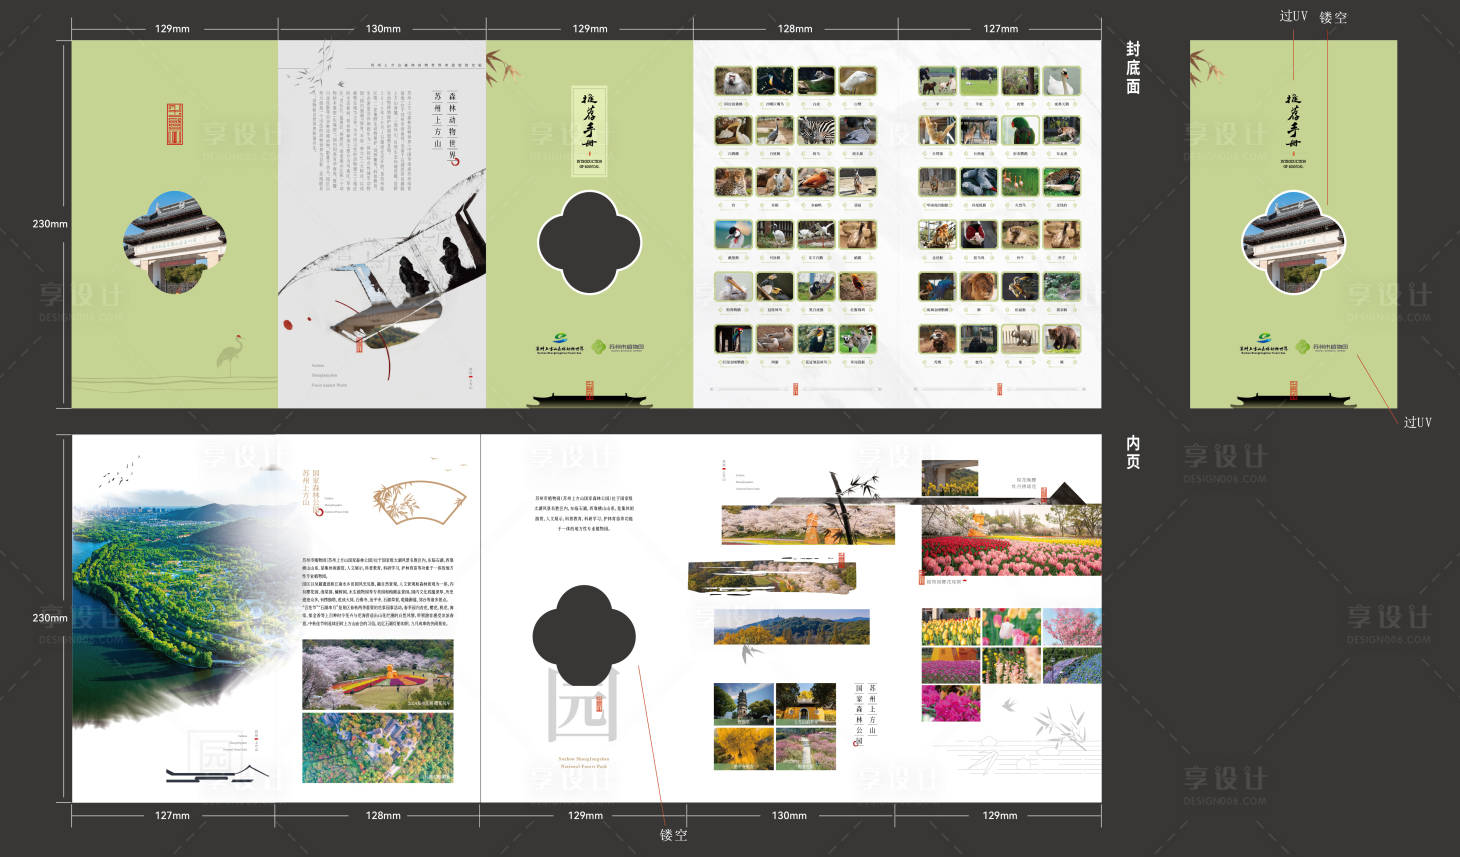Click the 封底面 section label
The width and height of the screenshot is (1460, 857).
tap(1132, 68)
